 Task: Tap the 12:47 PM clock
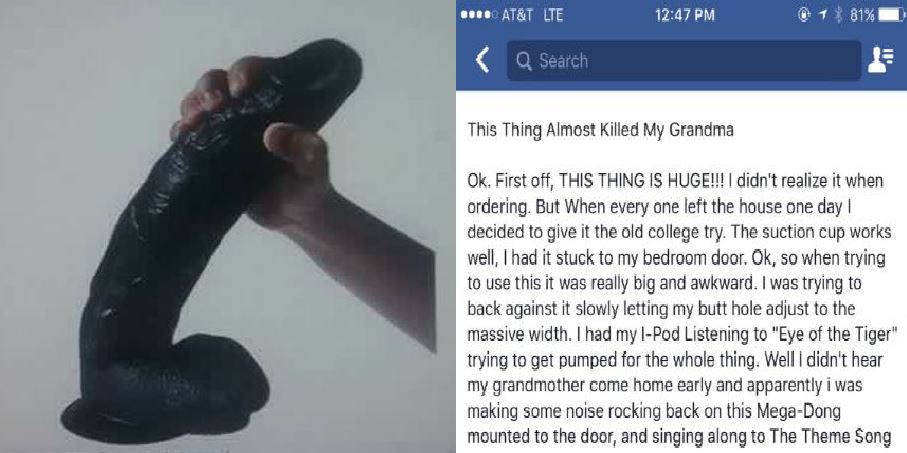(x=684, y=15)
